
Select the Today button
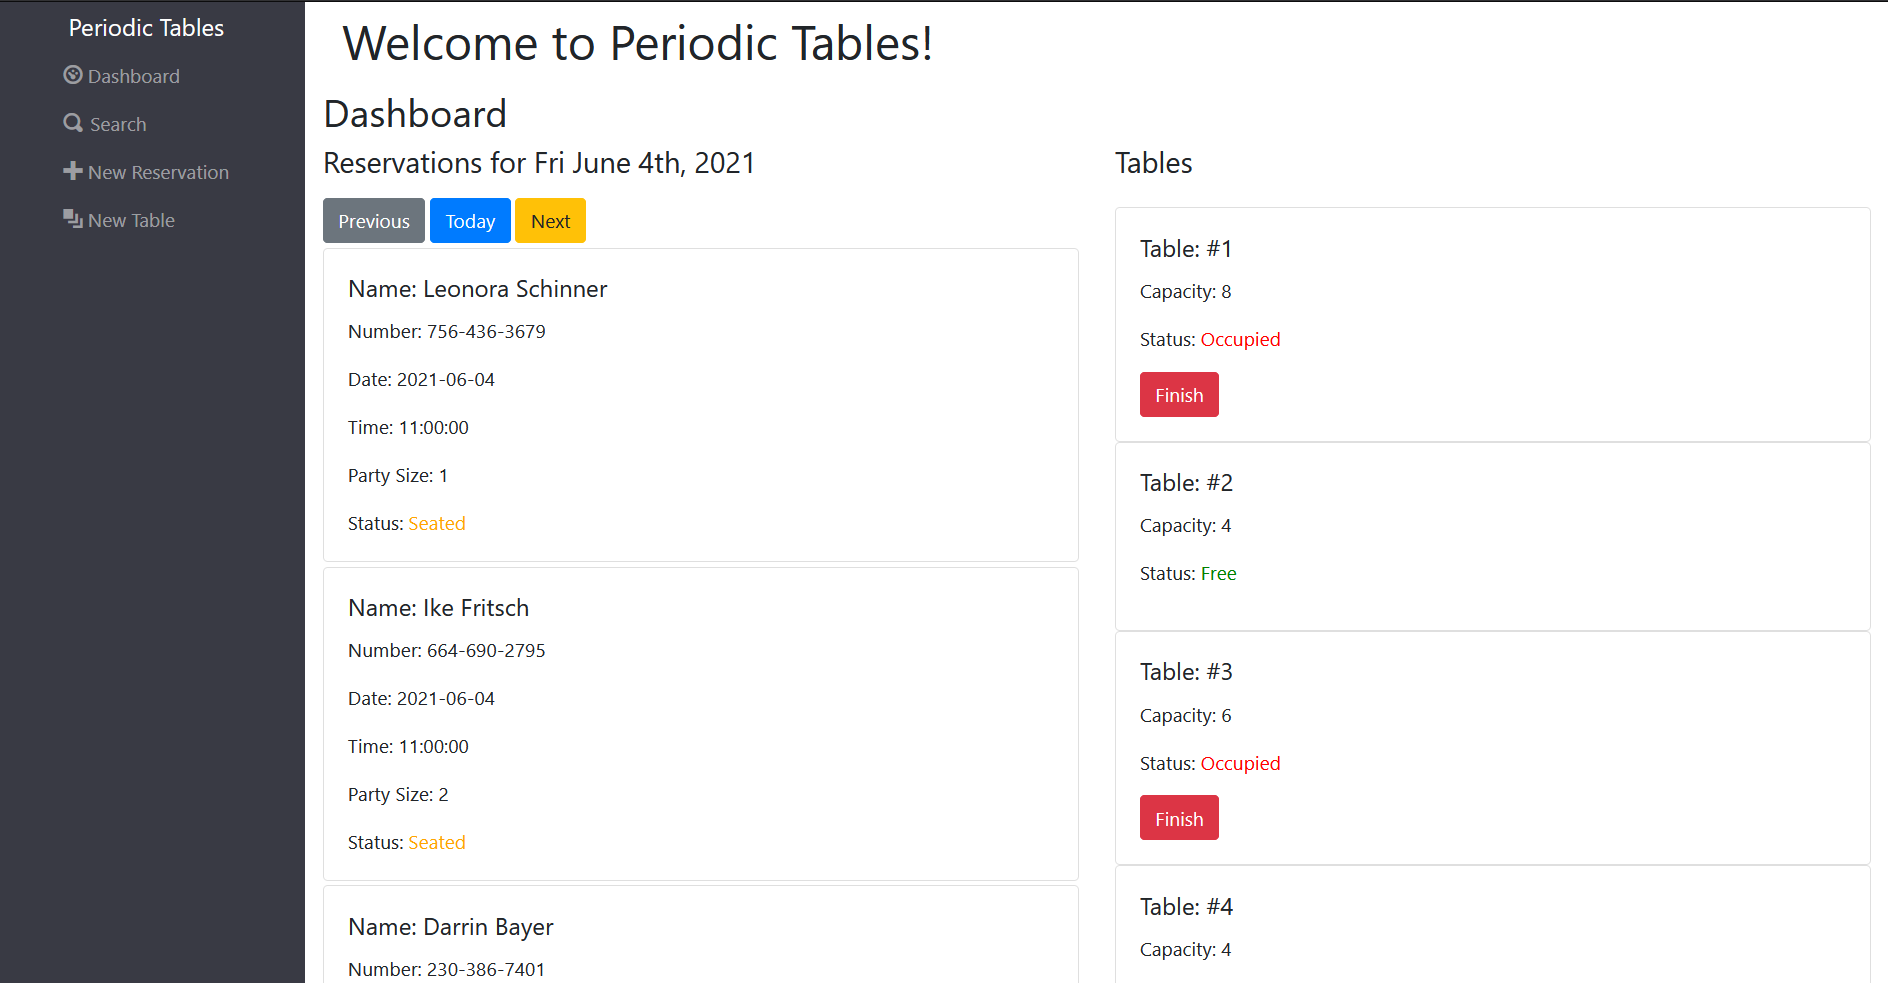coord(470,220)
